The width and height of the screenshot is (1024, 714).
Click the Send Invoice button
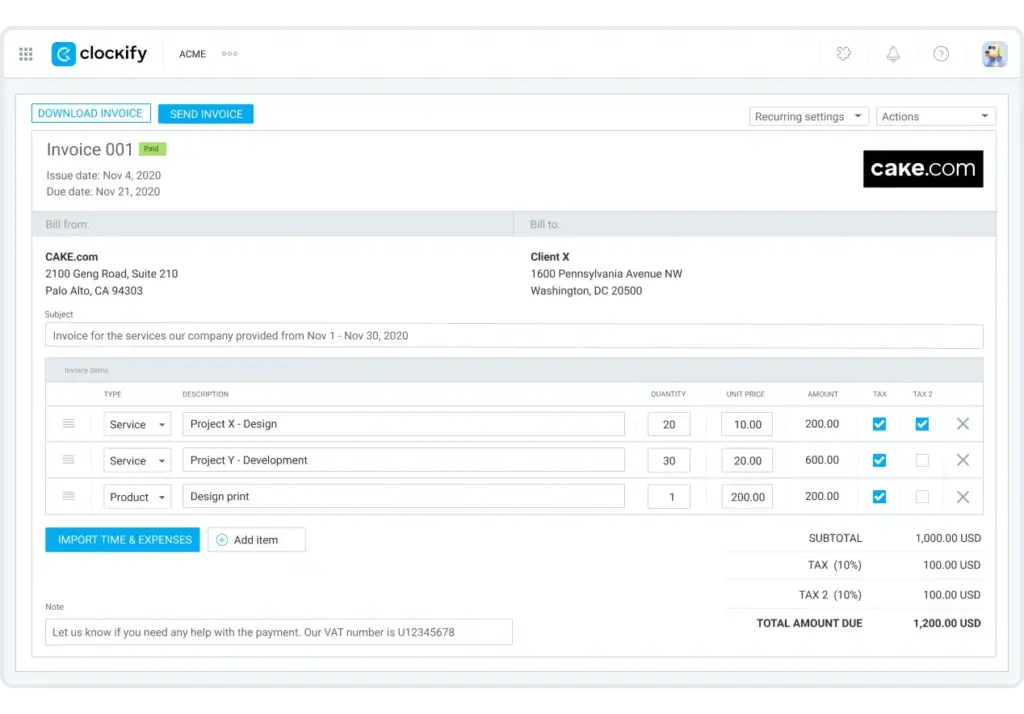(206, 114)
